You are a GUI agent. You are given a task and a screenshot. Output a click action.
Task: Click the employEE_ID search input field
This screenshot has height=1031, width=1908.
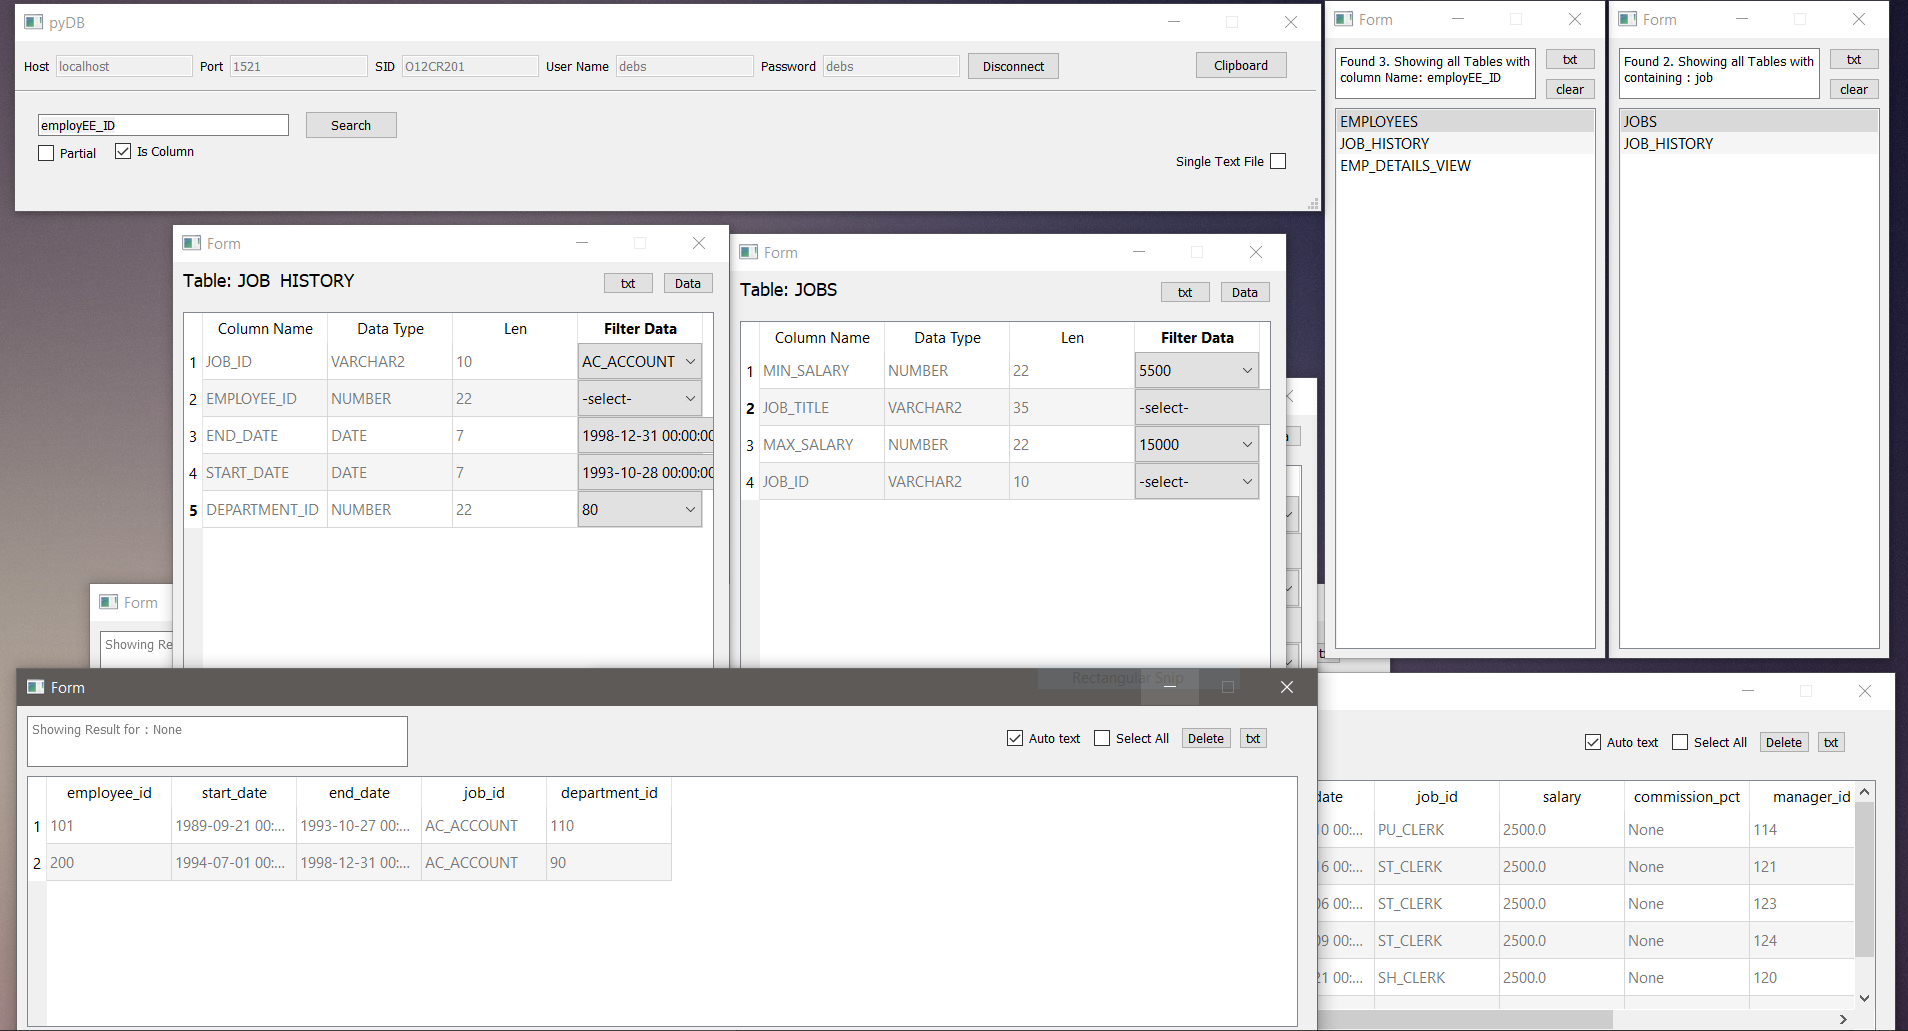(x=163, y=125)
